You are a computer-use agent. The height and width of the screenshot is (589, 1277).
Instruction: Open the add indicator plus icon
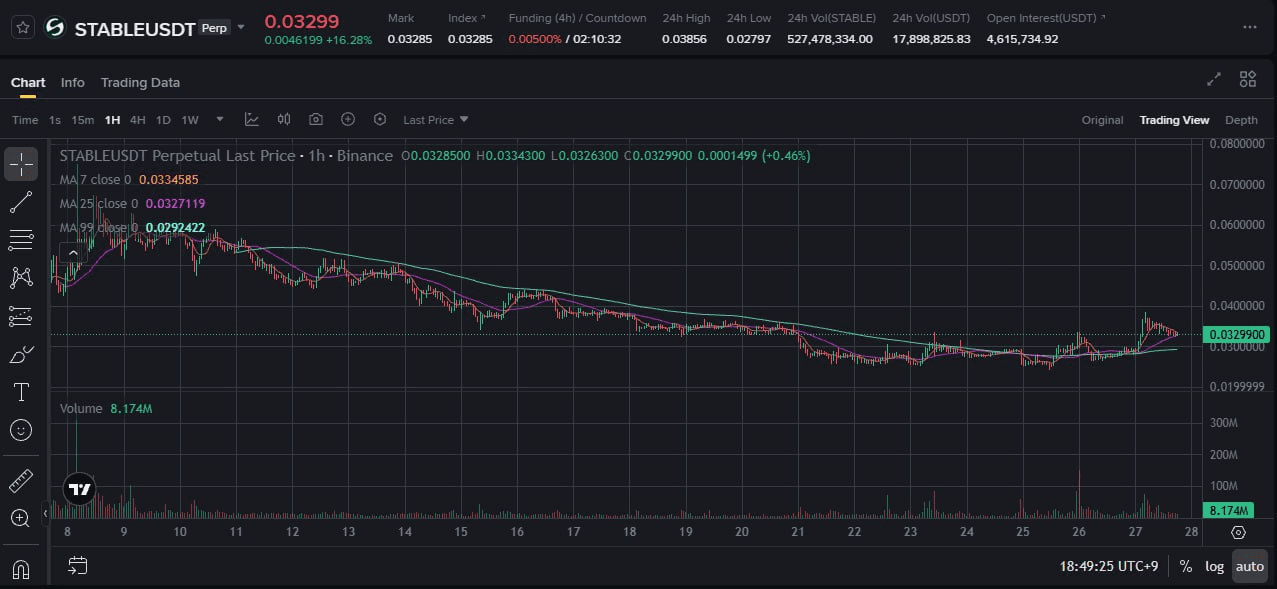click(x=348, y=119)
